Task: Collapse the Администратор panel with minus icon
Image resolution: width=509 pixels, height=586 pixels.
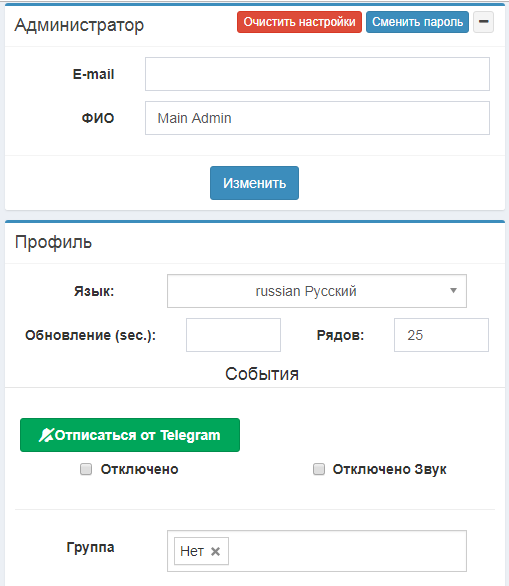Action: (x=483, y=22)
